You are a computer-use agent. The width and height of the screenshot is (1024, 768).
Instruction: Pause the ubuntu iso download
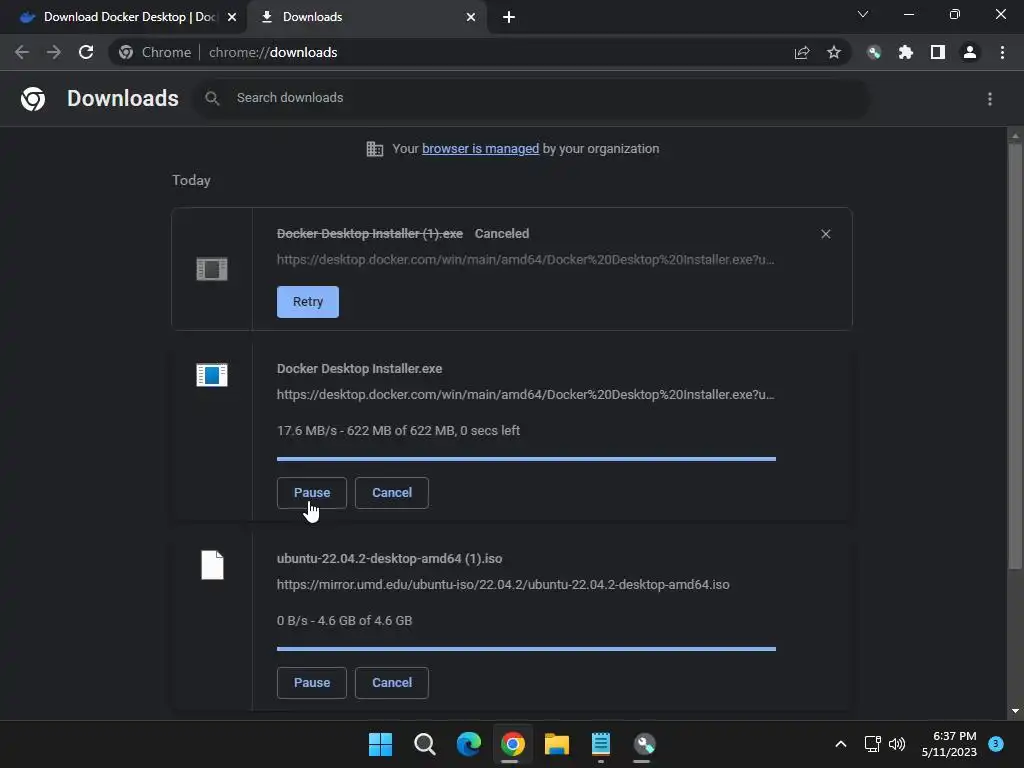[312, 682]
